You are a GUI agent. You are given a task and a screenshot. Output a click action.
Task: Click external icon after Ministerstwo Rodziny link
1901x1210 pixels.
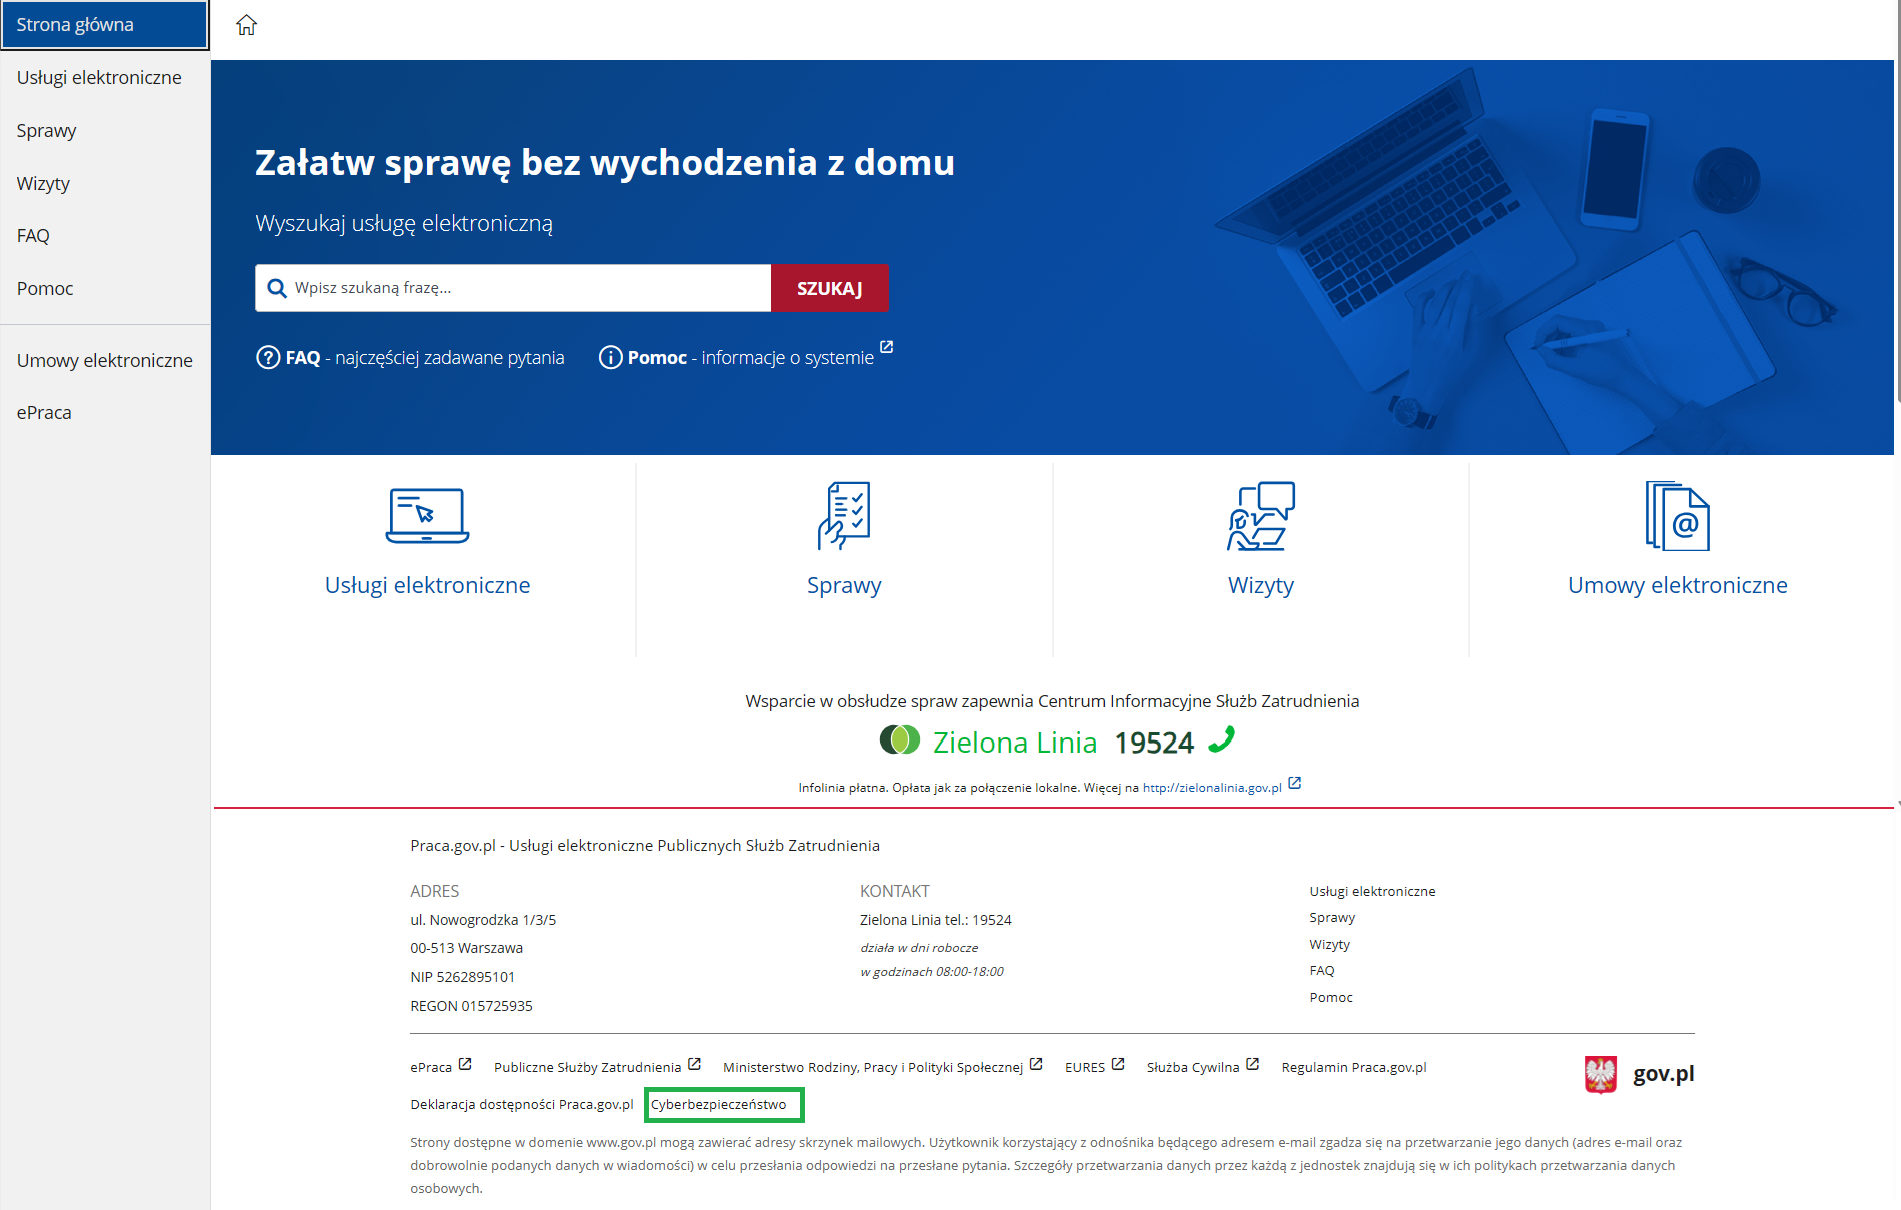tap(1036, 1064)
